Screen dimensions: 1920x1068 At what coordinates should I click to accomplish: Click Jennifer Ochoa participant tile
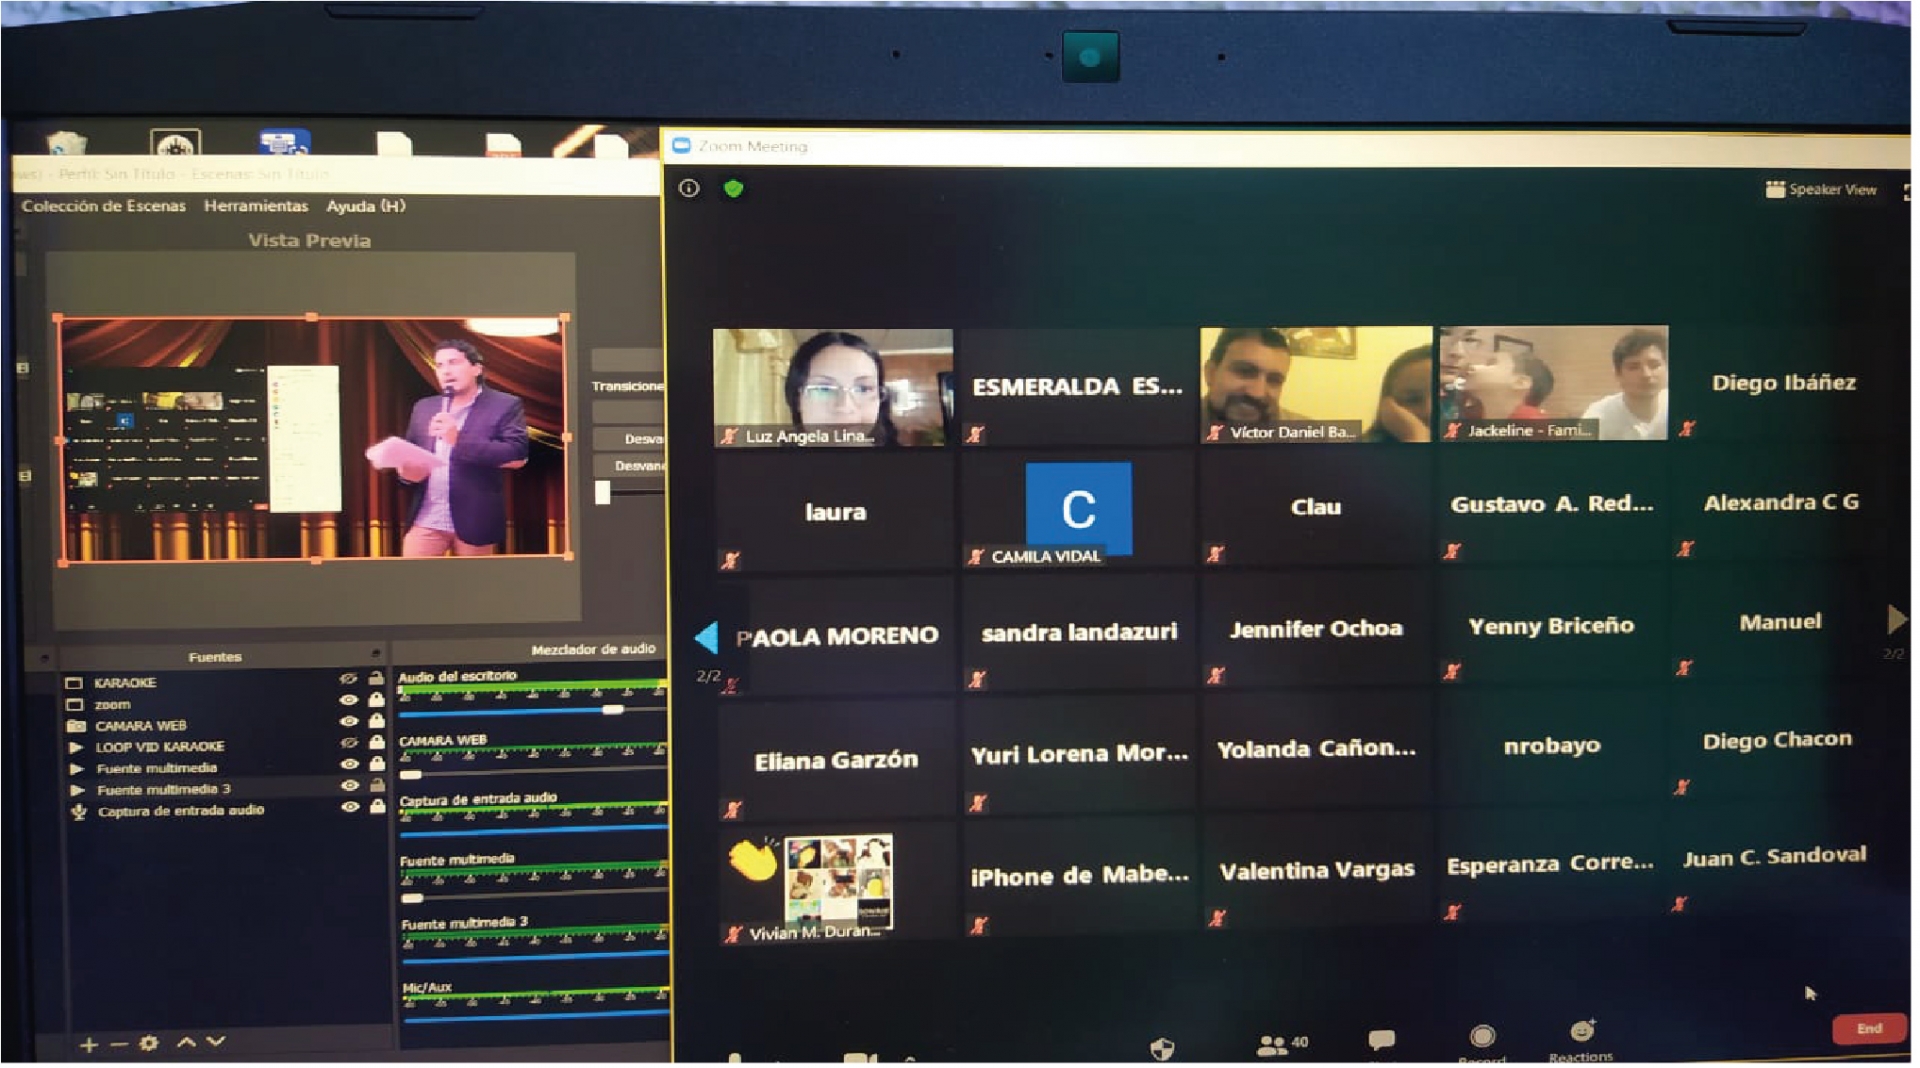[1316, 629]
